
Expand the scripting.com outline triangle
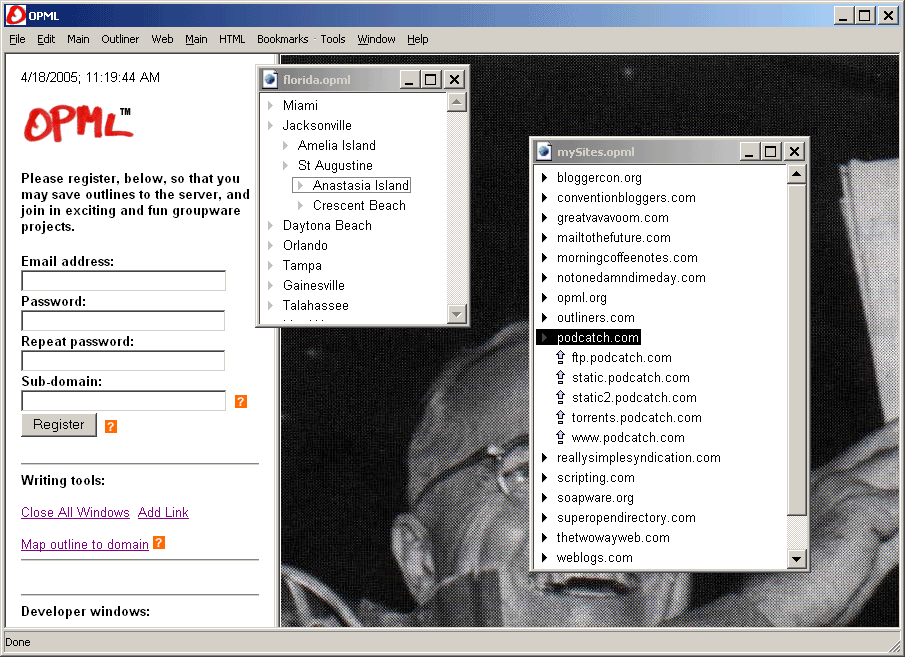[x=545, y=478]
